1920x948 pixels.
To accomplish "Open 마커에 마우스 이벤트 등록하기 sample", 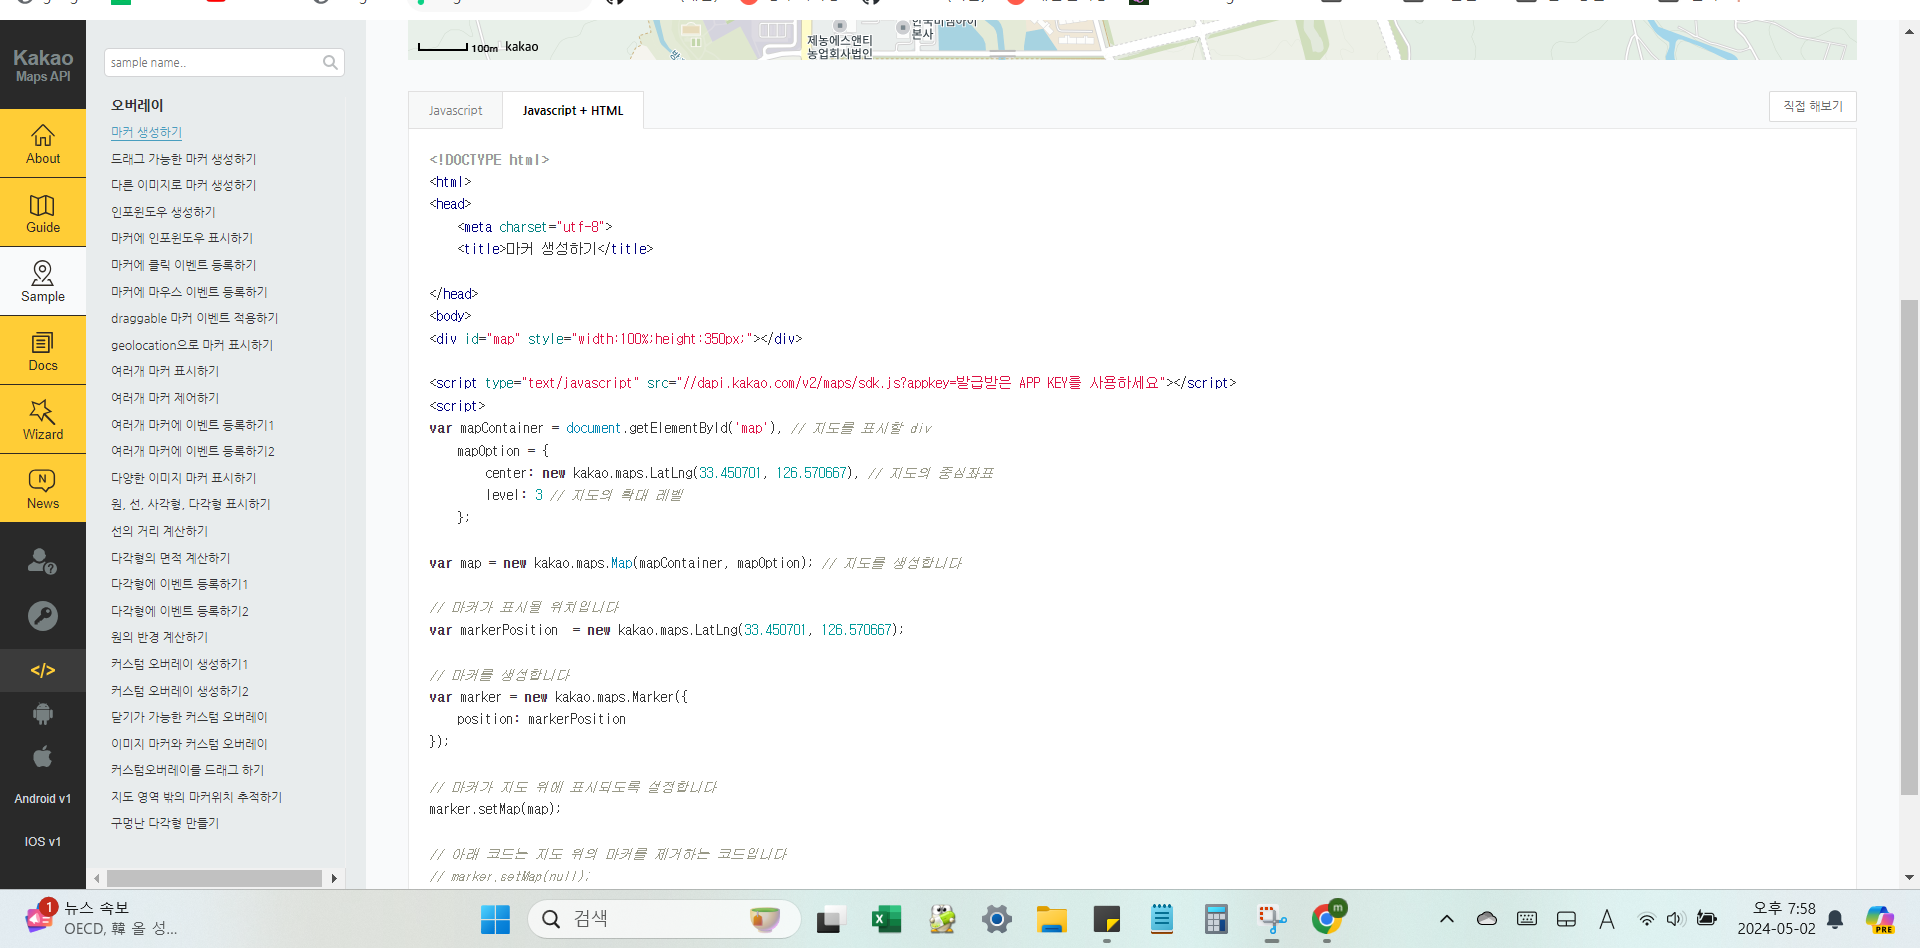I will pyautogui.click(x=189, y=292).
